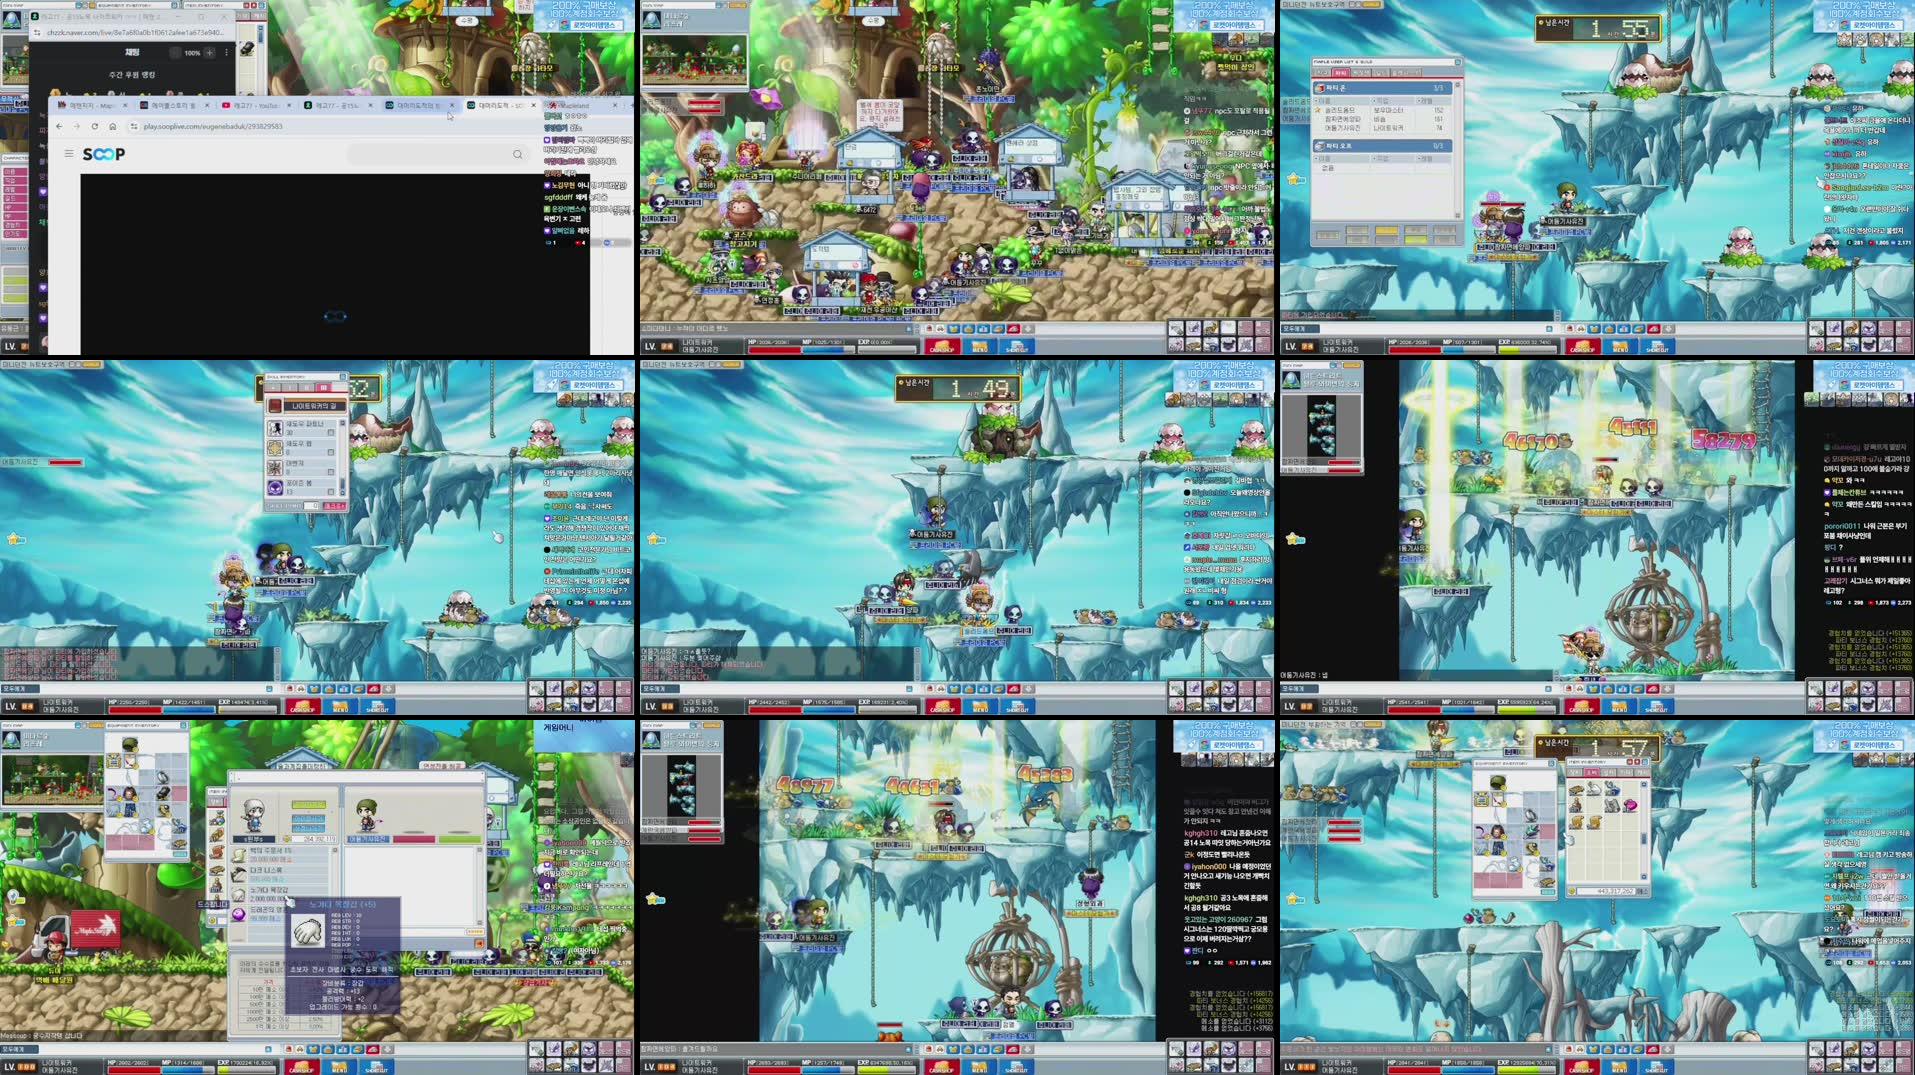Open CashShop in the 1:55 timer panel
Image resolution: width=1915 pixels, height=1075 pixels.
pos(1582,347)
